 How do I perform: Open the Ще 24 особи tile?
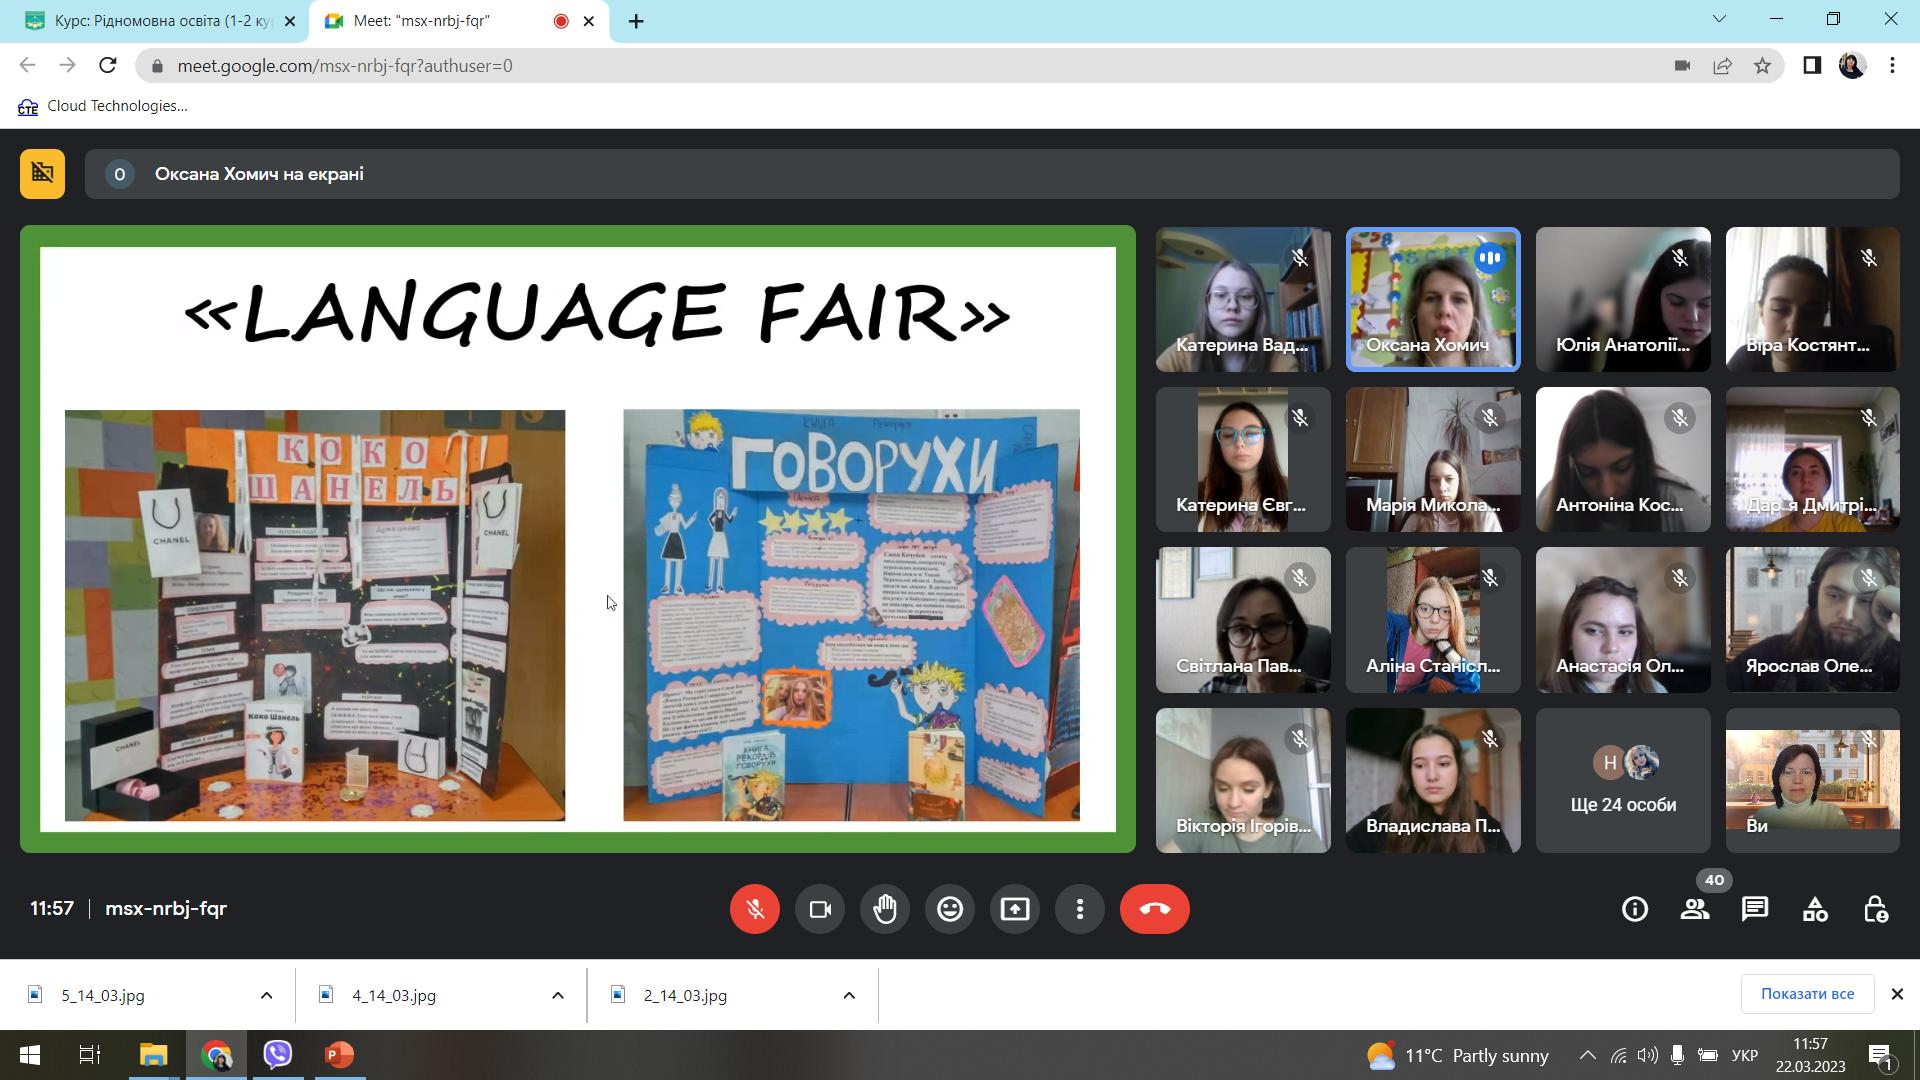pyautogui.click(x=1622, y=781)
